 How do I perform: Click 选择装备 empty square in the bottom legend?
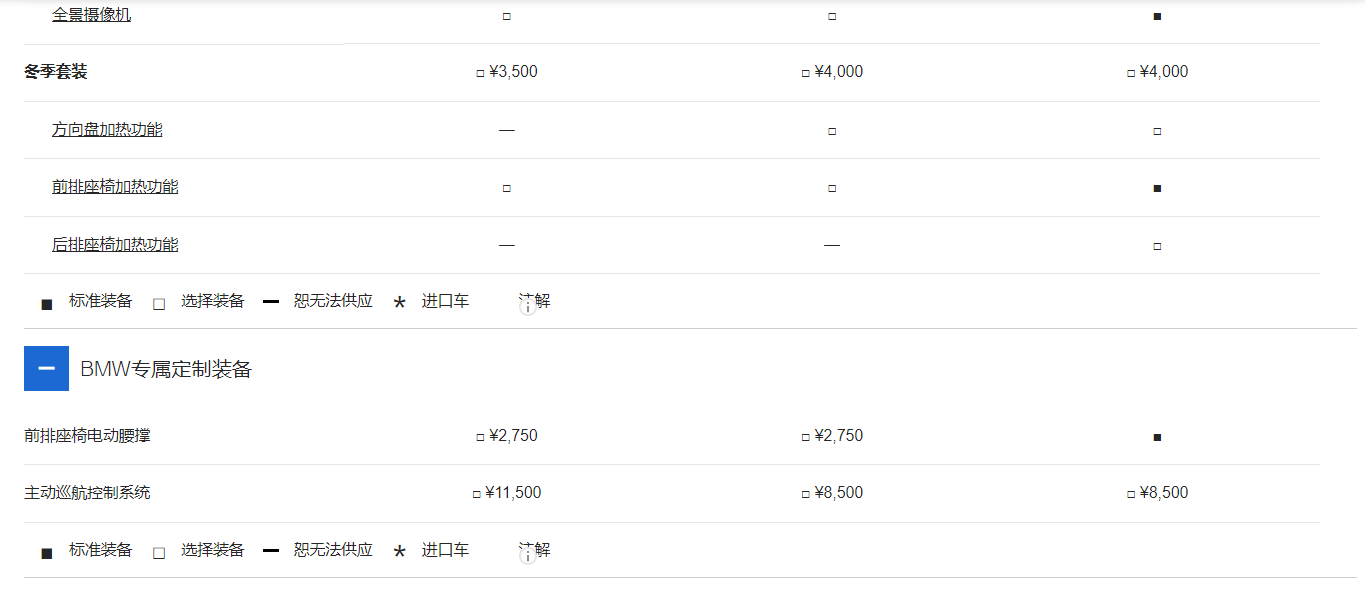159,553
